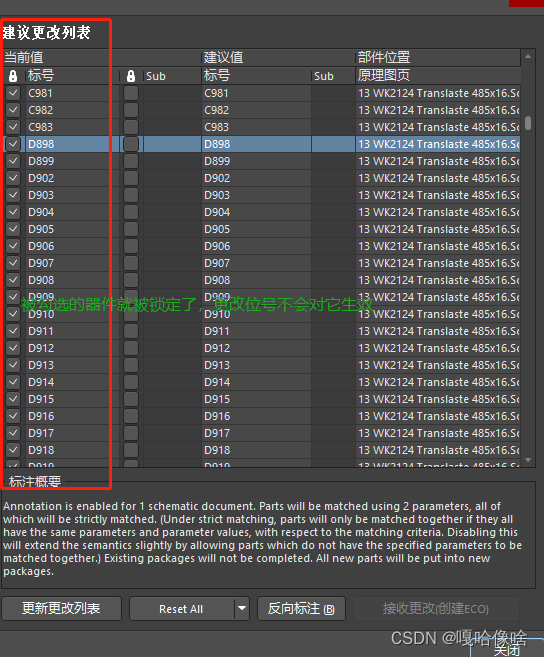This screenshot has width=544, height=657.
Task: Click the current-value lock icon header
Action: (13, 76)
